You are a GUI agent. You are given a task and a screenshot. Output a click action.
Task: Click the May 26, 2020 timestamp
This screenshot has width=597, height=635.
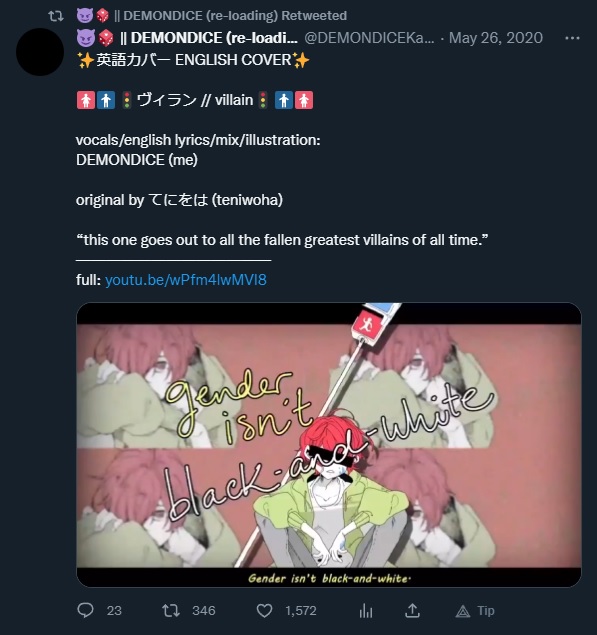coord(496,38)
